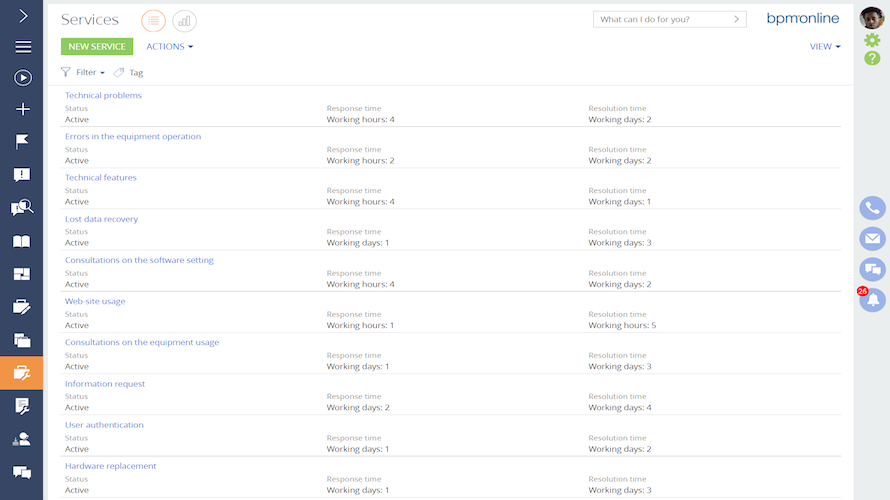
Task: Open the hamburger menu in the sidebar
Action: 22,47
